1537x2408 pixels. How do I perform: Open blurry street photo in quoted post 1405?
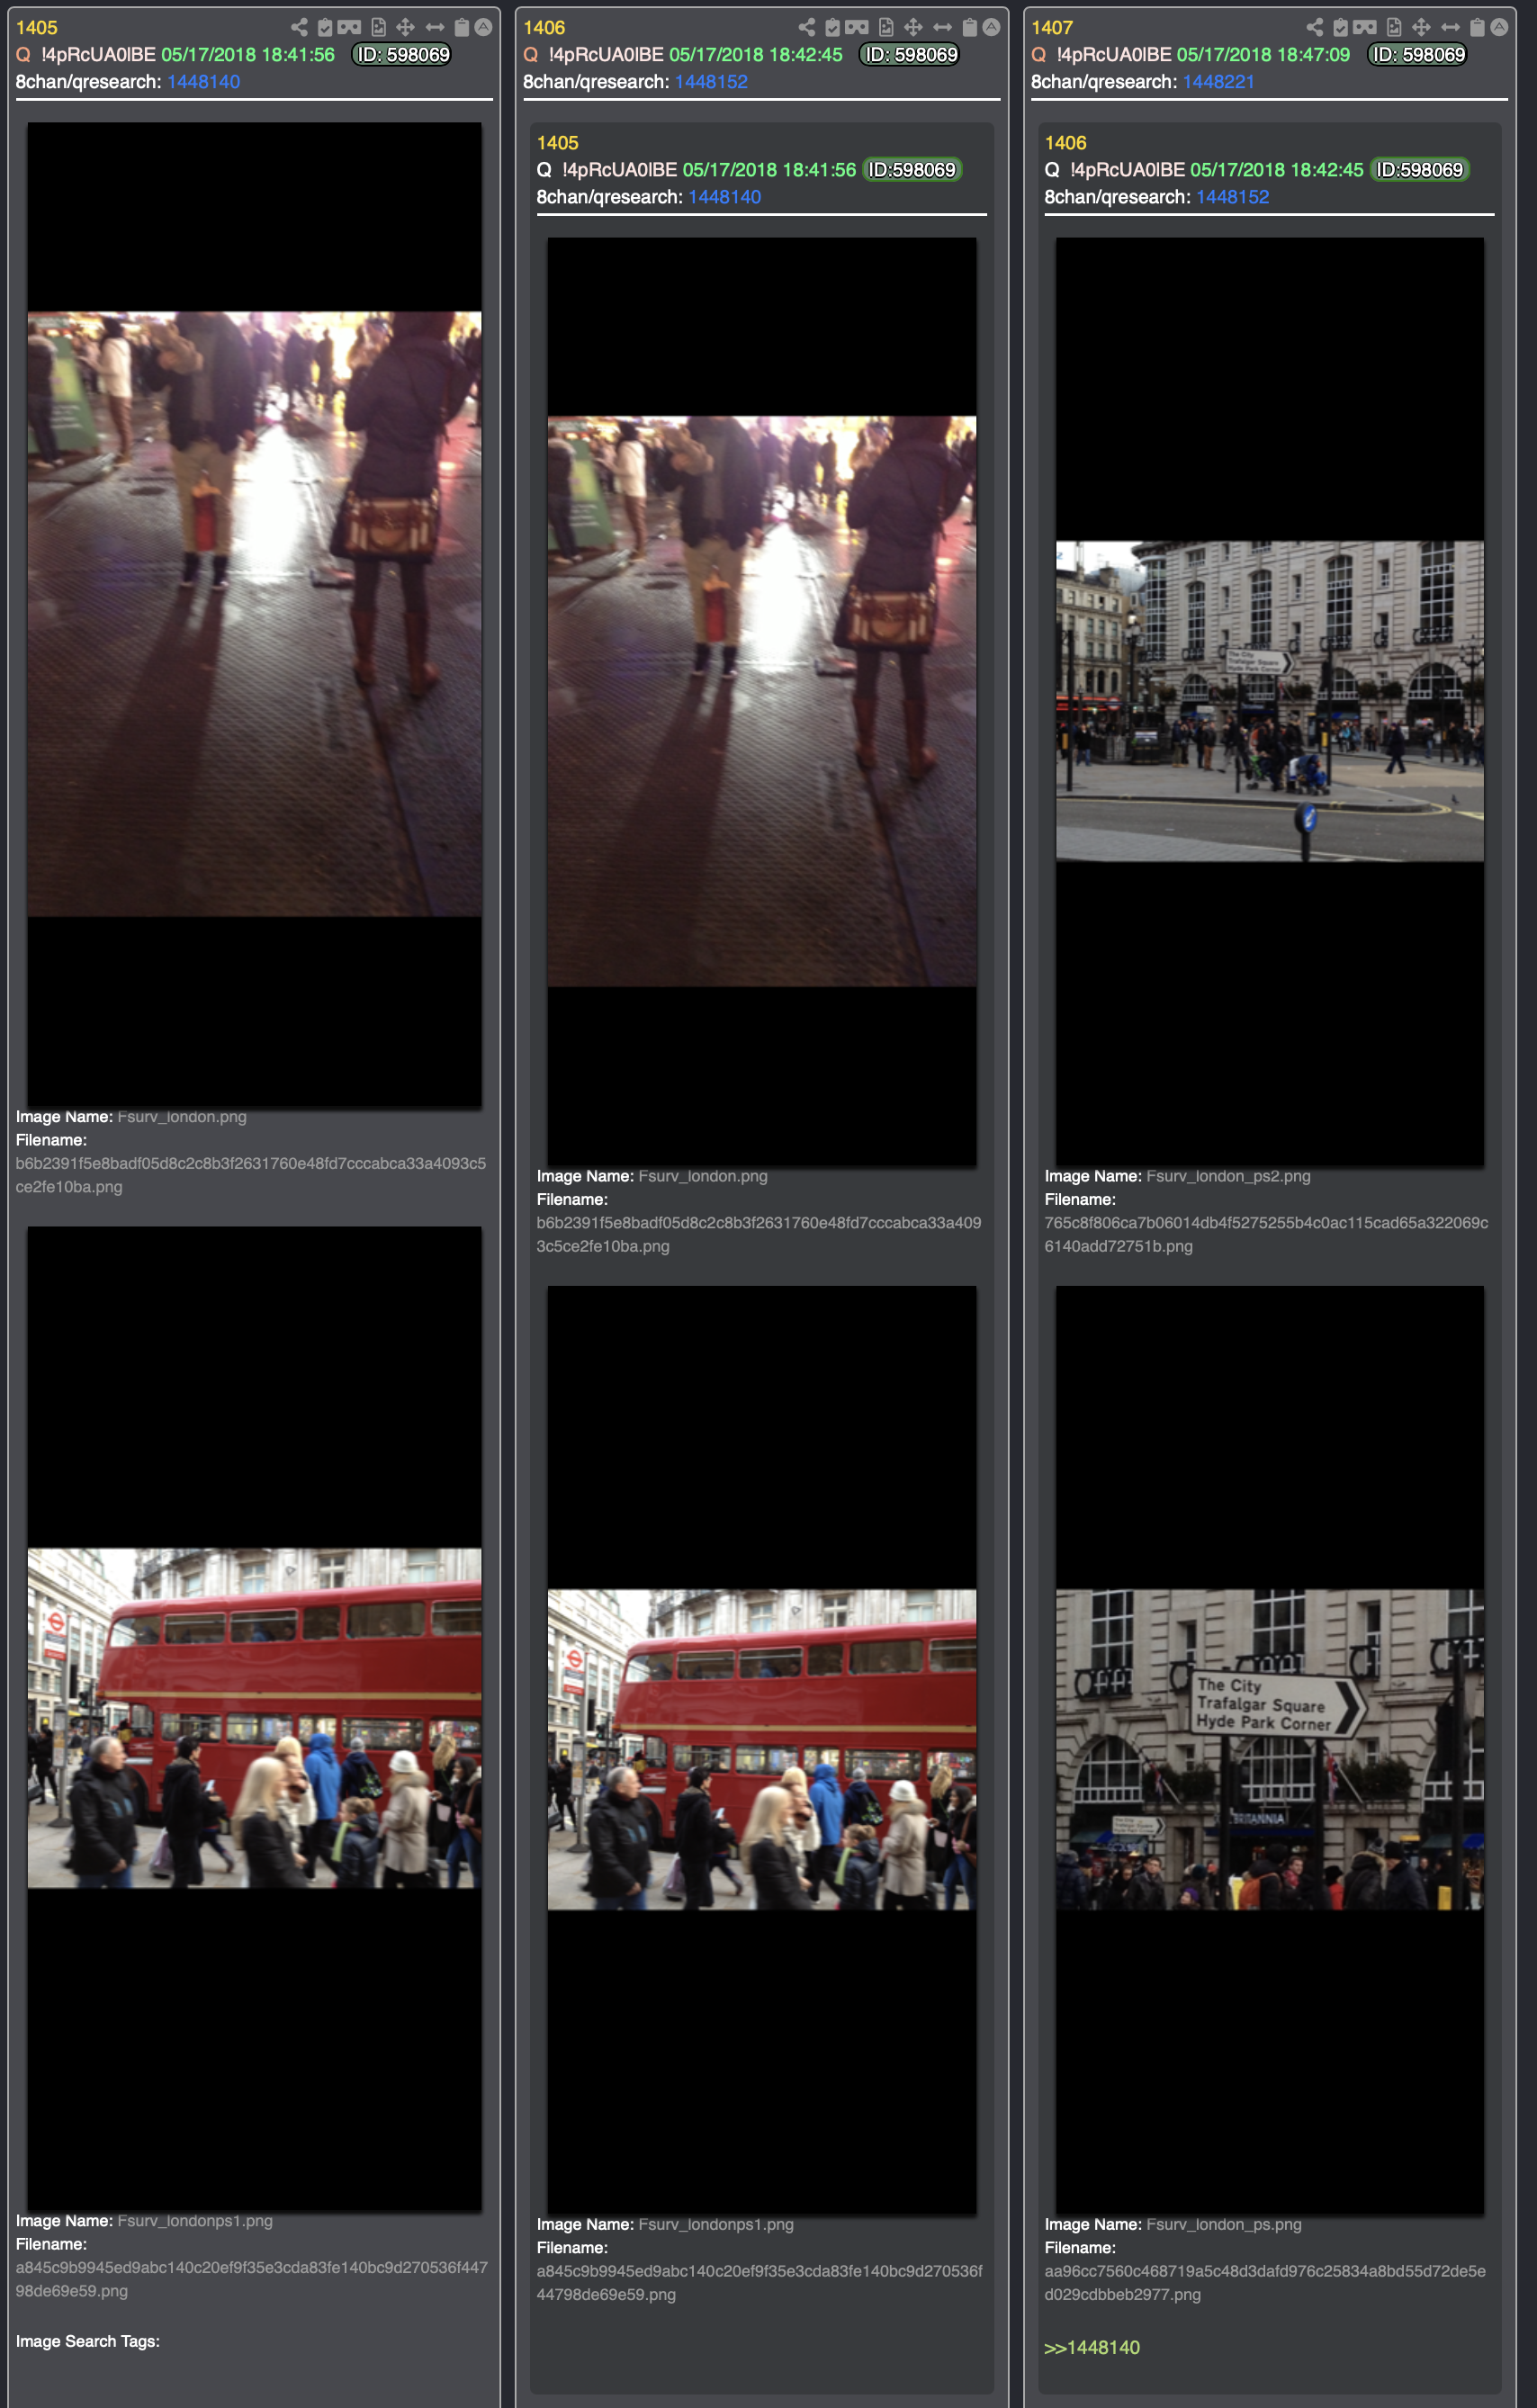click(762, 701)
